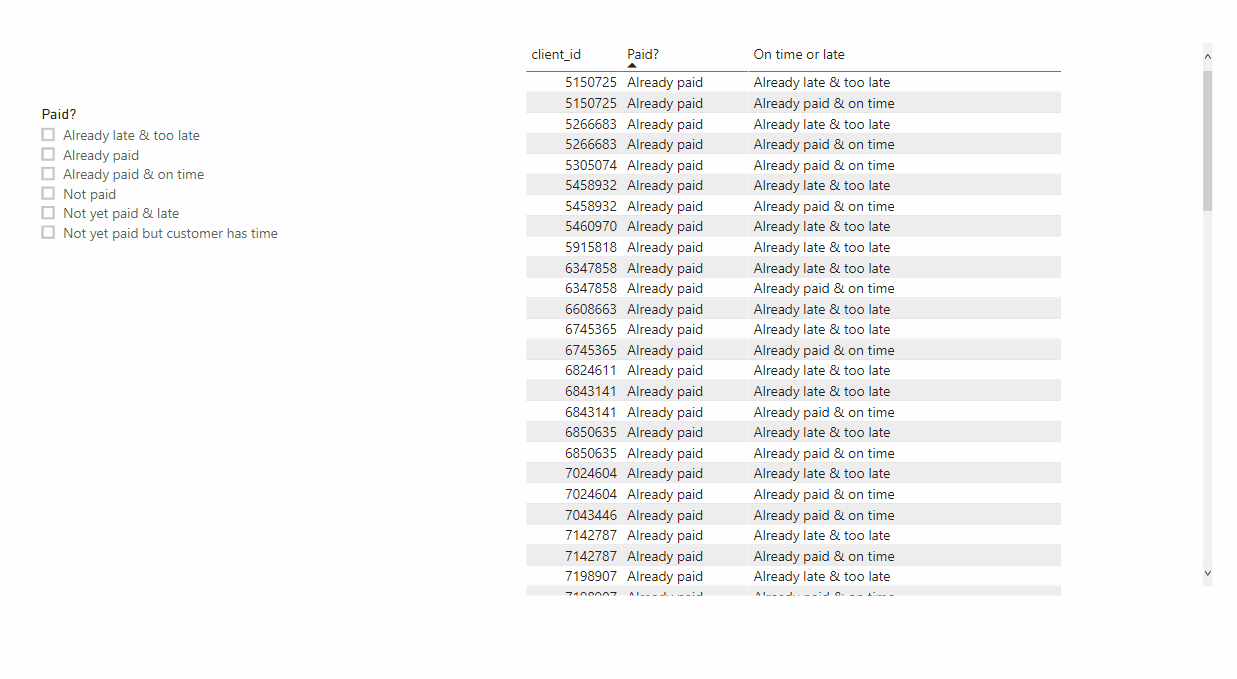The height and width of the screenshot is (679, 1237).
Task: Click 'Already paid & on time' in row 5305074
Action: [x=824, y=165]
